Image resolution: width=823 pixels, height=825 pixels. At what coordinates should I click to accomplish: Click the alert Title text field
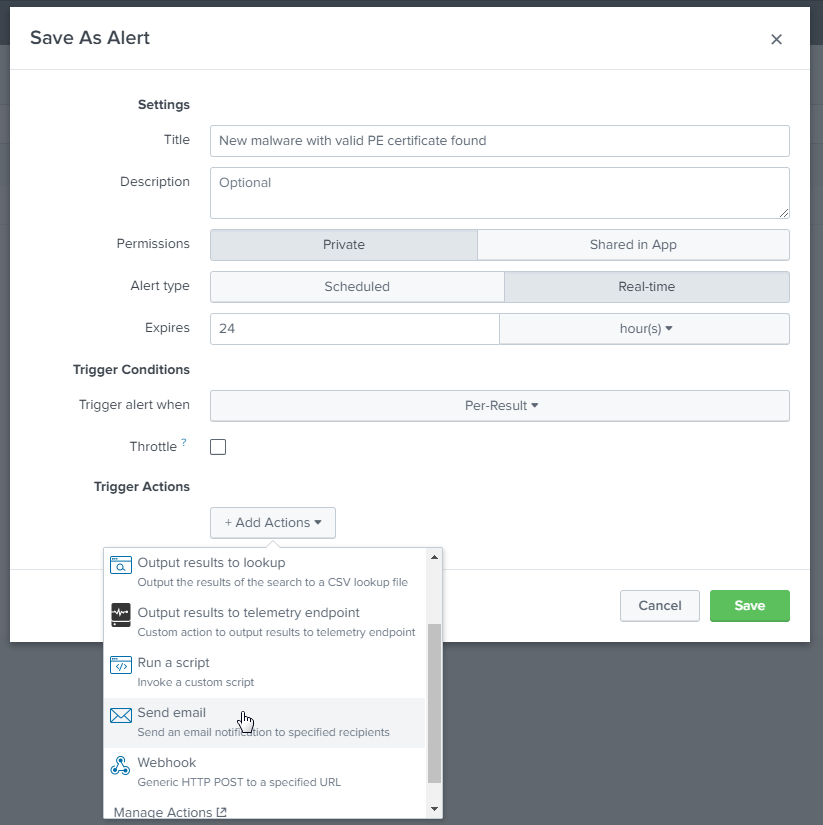tap(499, 140)
